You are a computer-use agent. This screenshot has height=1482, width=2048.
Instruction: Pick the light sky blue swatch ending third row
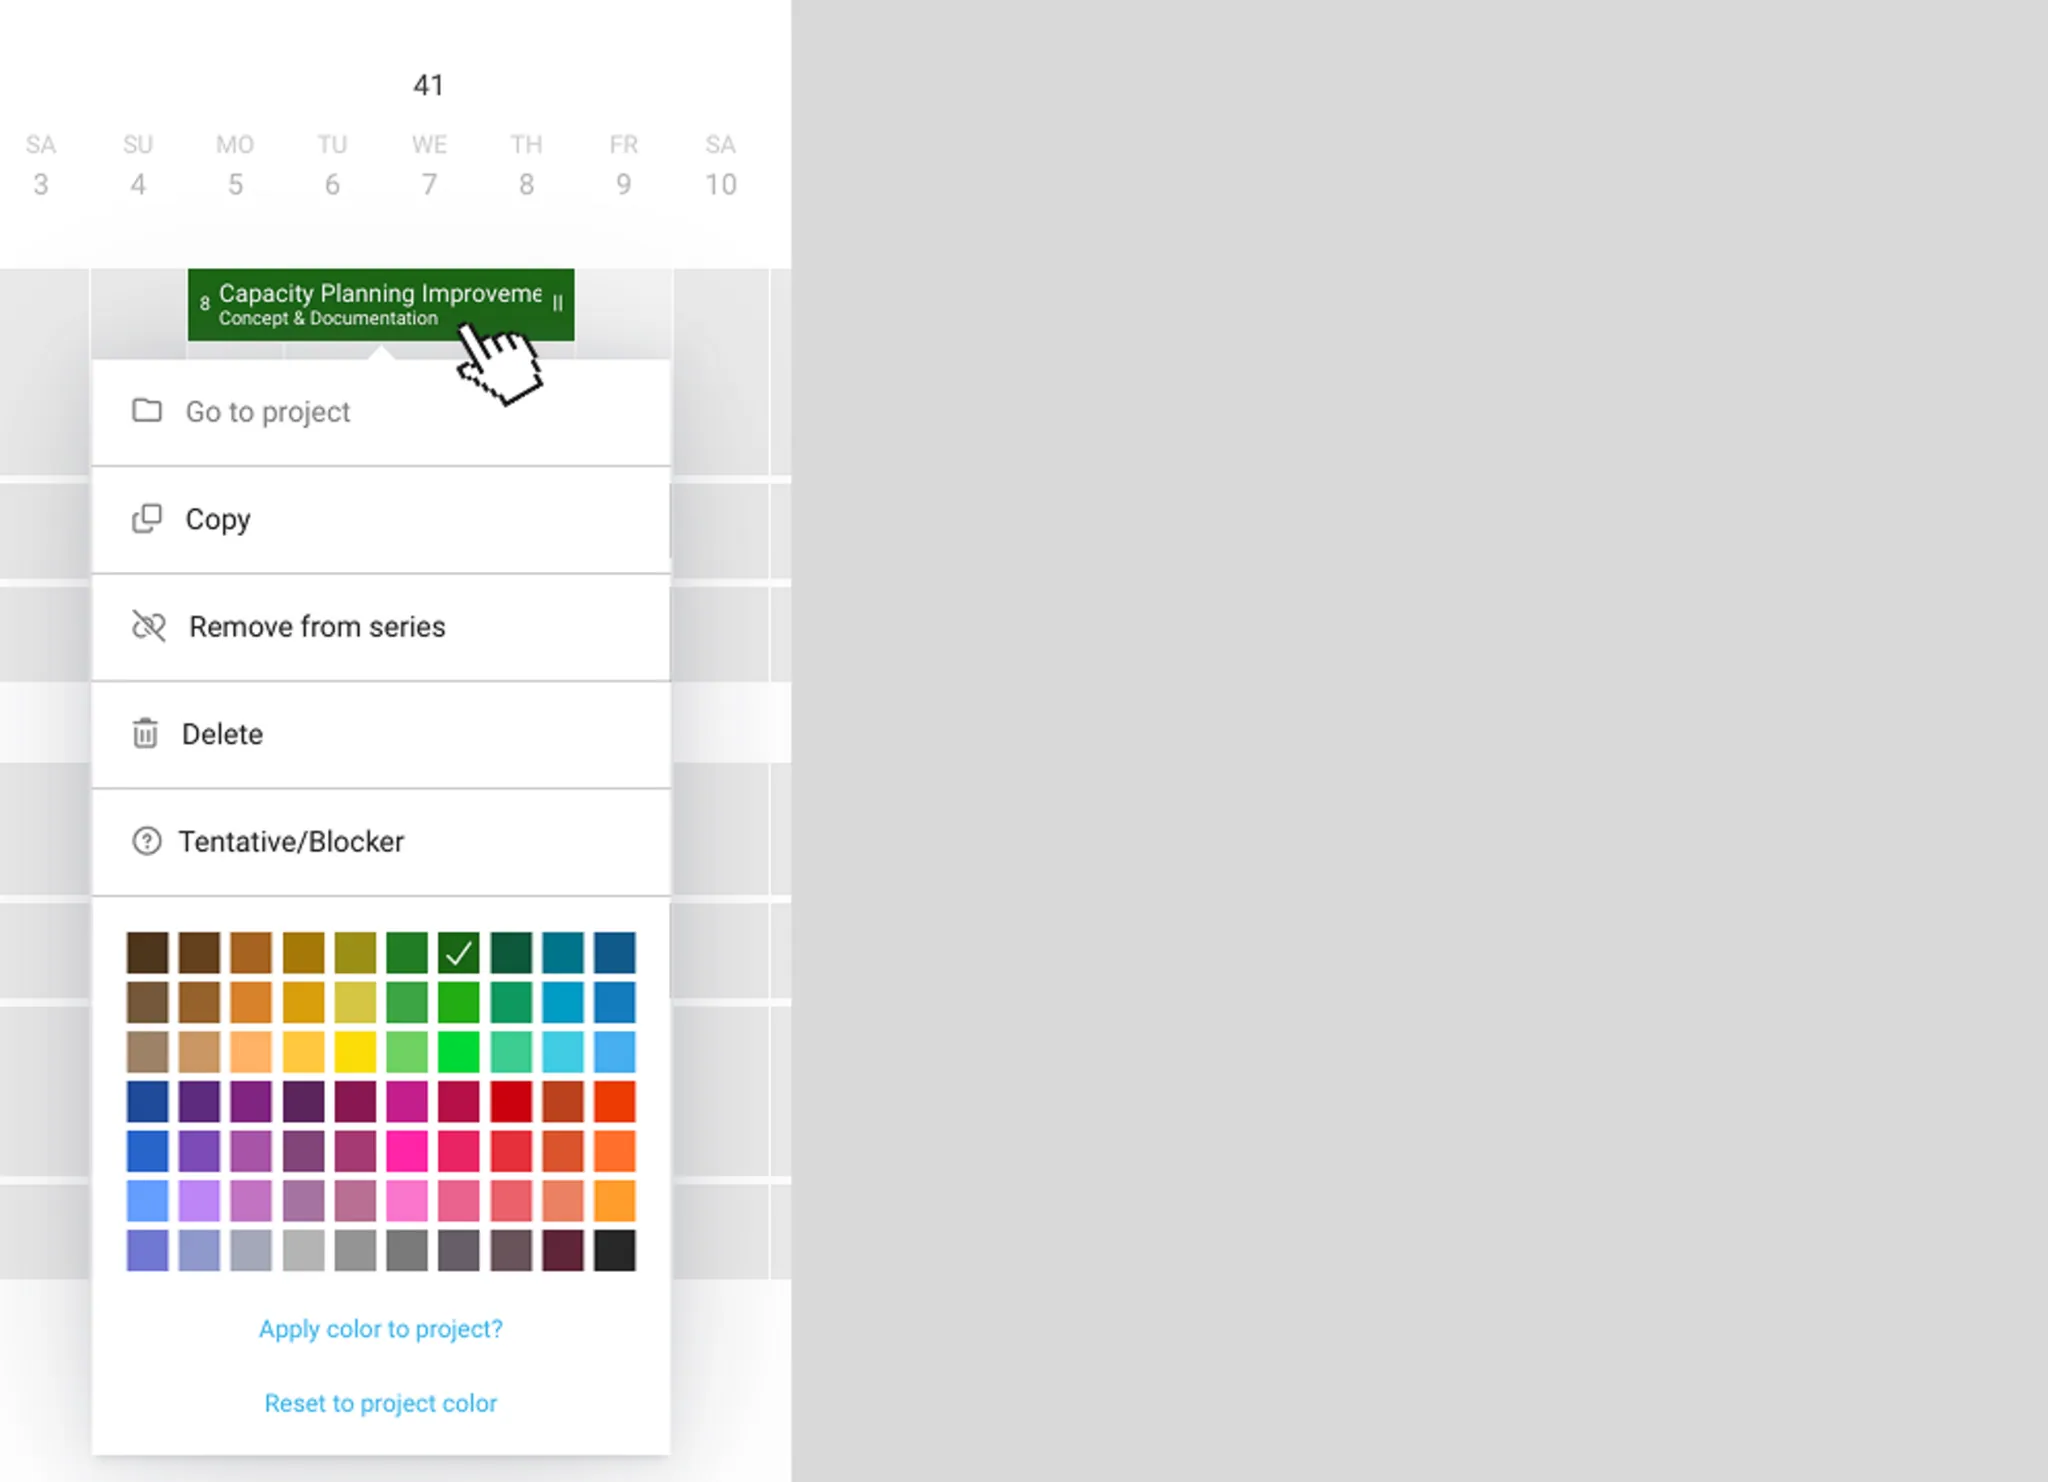[x=615, y=1052]
